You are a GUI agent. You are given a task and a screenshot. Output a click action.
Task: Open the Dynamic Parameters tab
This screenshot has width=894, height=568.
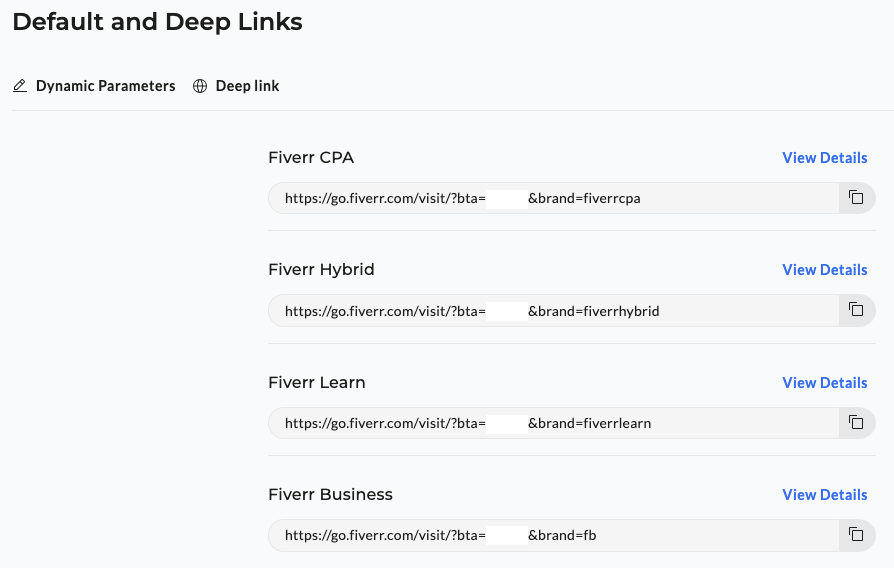click(105, 86)
